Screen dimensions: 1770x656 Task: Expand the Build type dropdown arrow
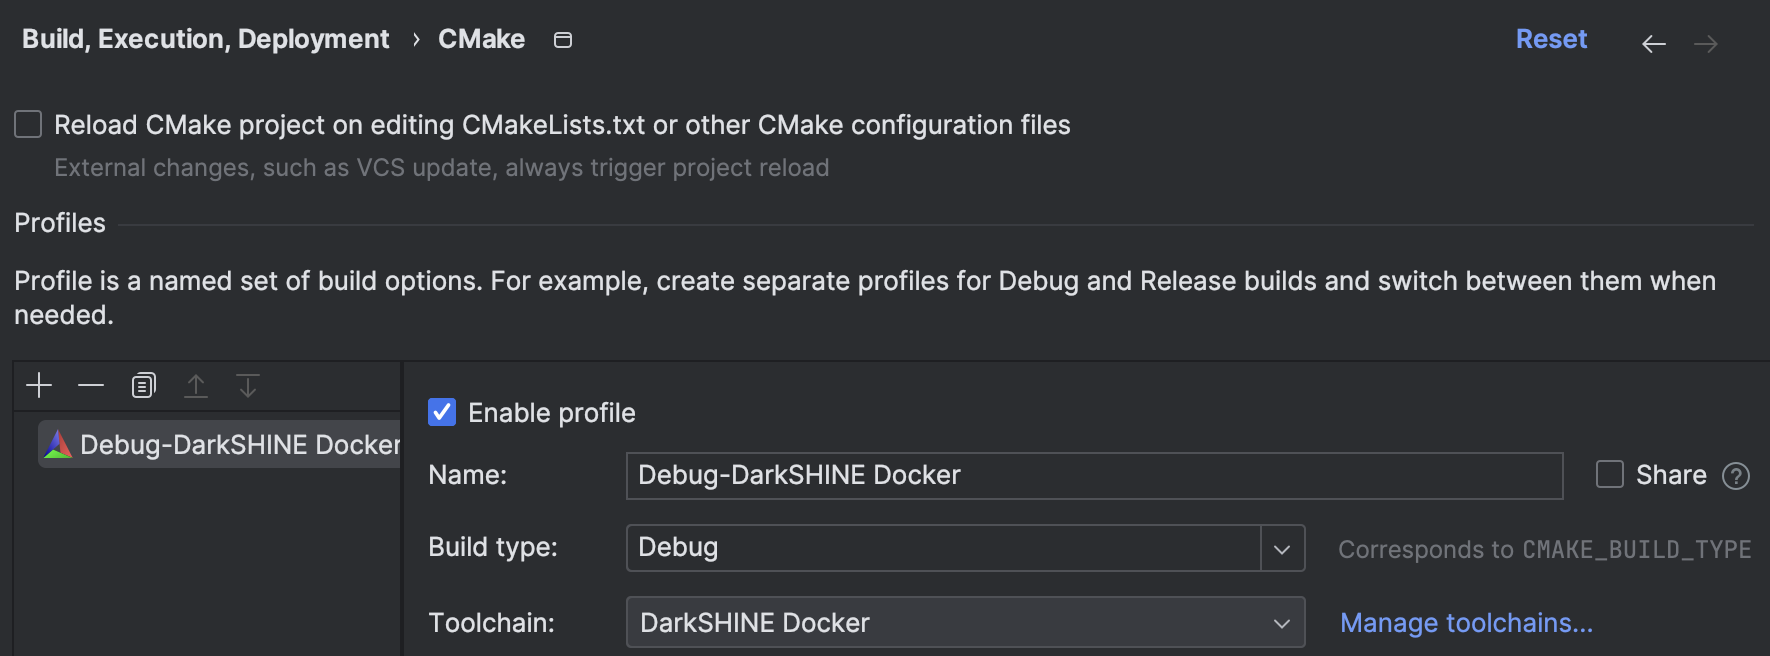pos(1282,548)
